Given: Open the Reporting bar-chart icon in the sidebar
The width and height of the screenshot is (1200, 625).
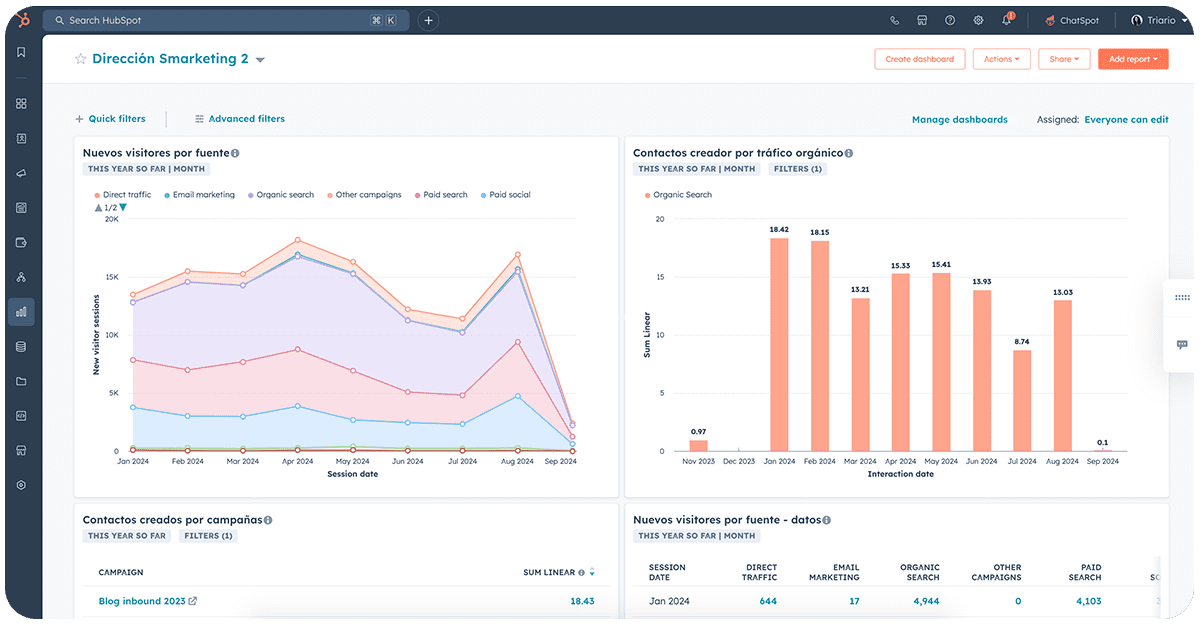Looking at the screenshot, I should (21, 312).
